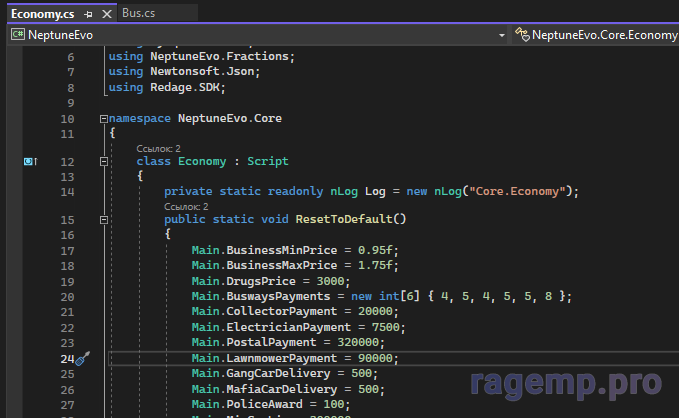Click the pin icon on Economy.cs tab
Viewport: 679px width, 418px height.
(89, 14)
